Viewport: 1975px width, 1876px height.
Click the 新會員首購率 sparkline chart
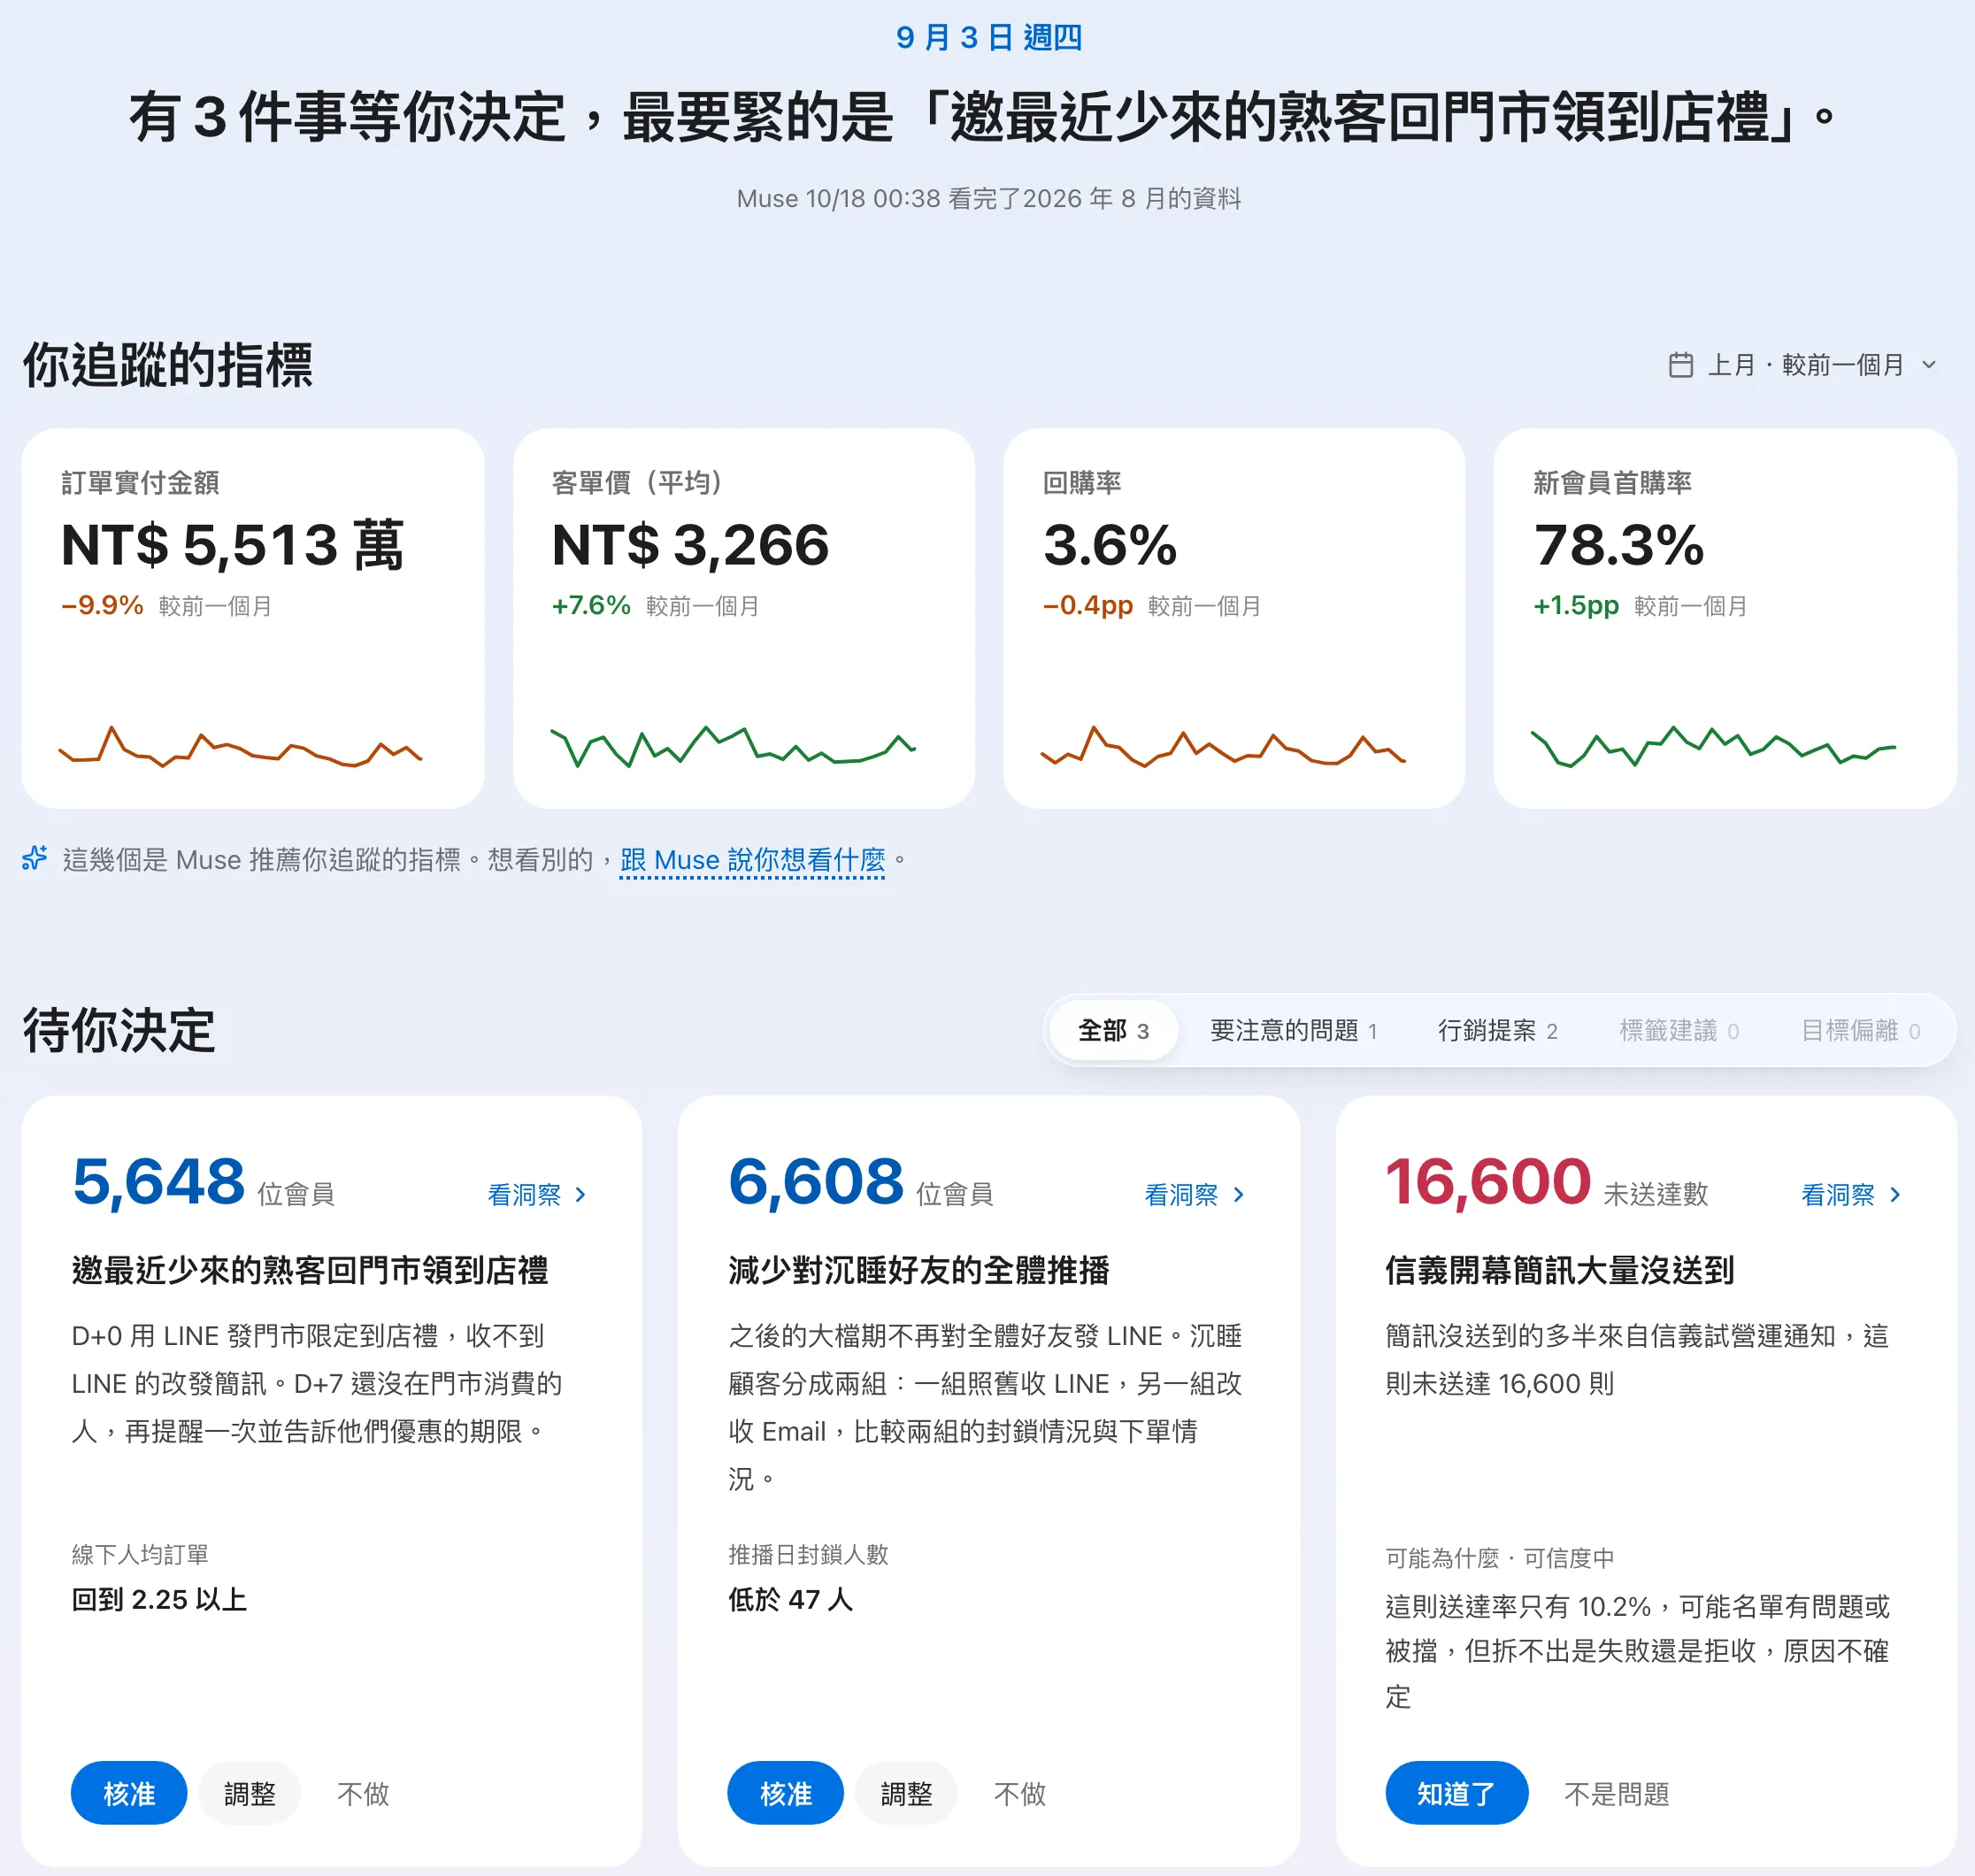click(x=1713, y=746)
